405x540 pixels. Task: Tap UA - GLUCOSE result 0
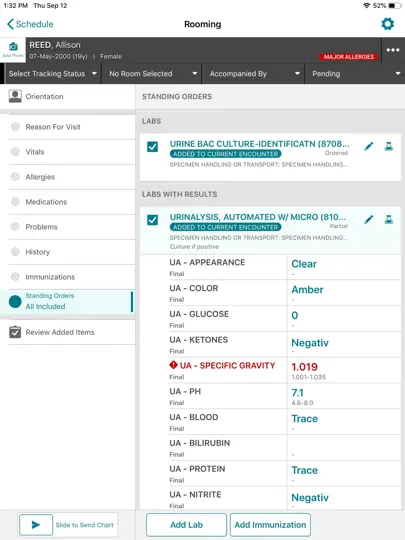(x=295, y=315)
